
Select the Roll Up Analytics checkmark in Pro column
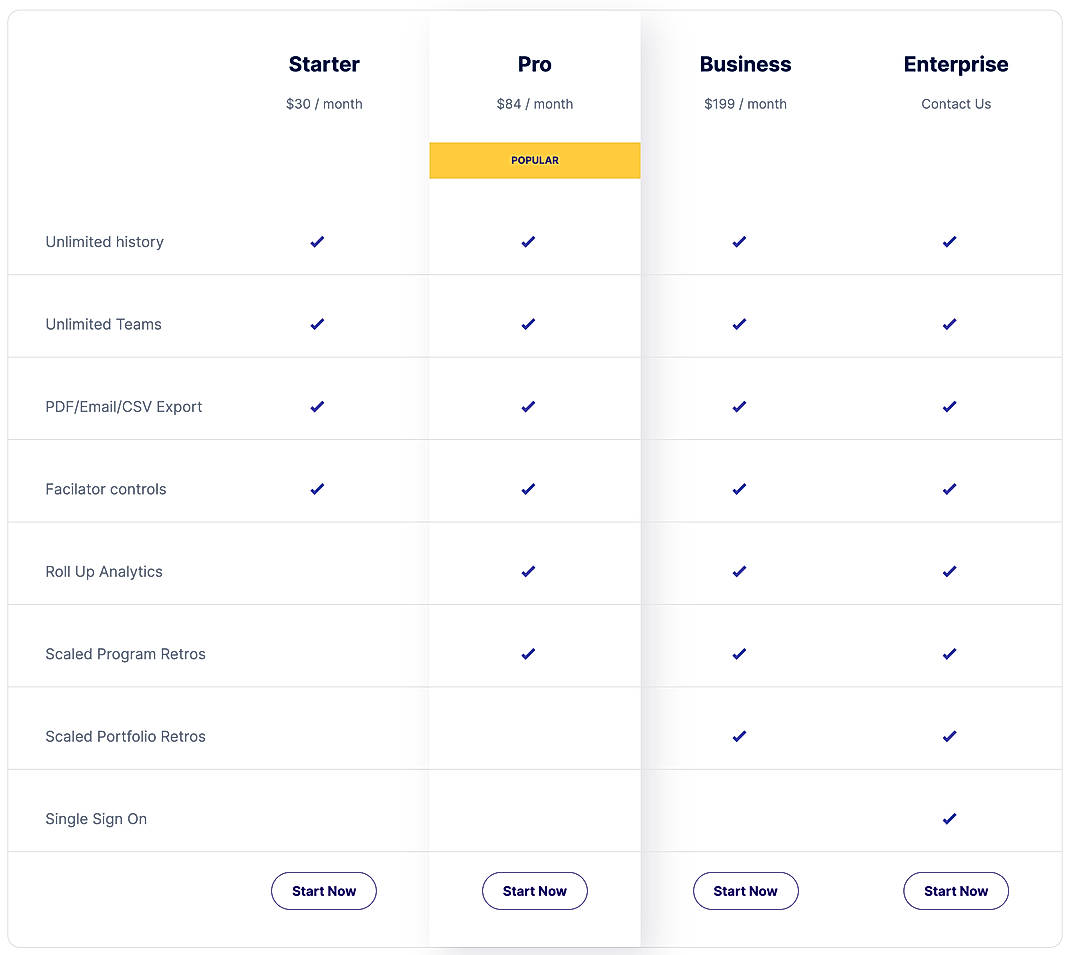(528, 571)
